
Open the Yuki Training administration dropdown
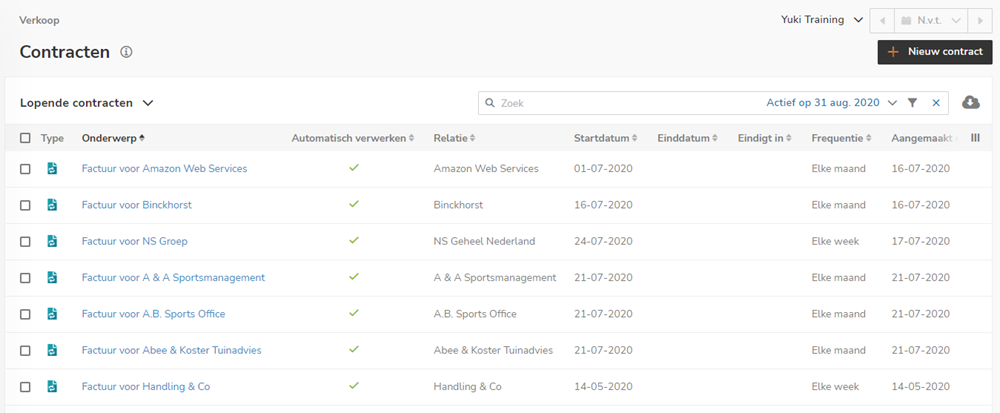(822, 20)
